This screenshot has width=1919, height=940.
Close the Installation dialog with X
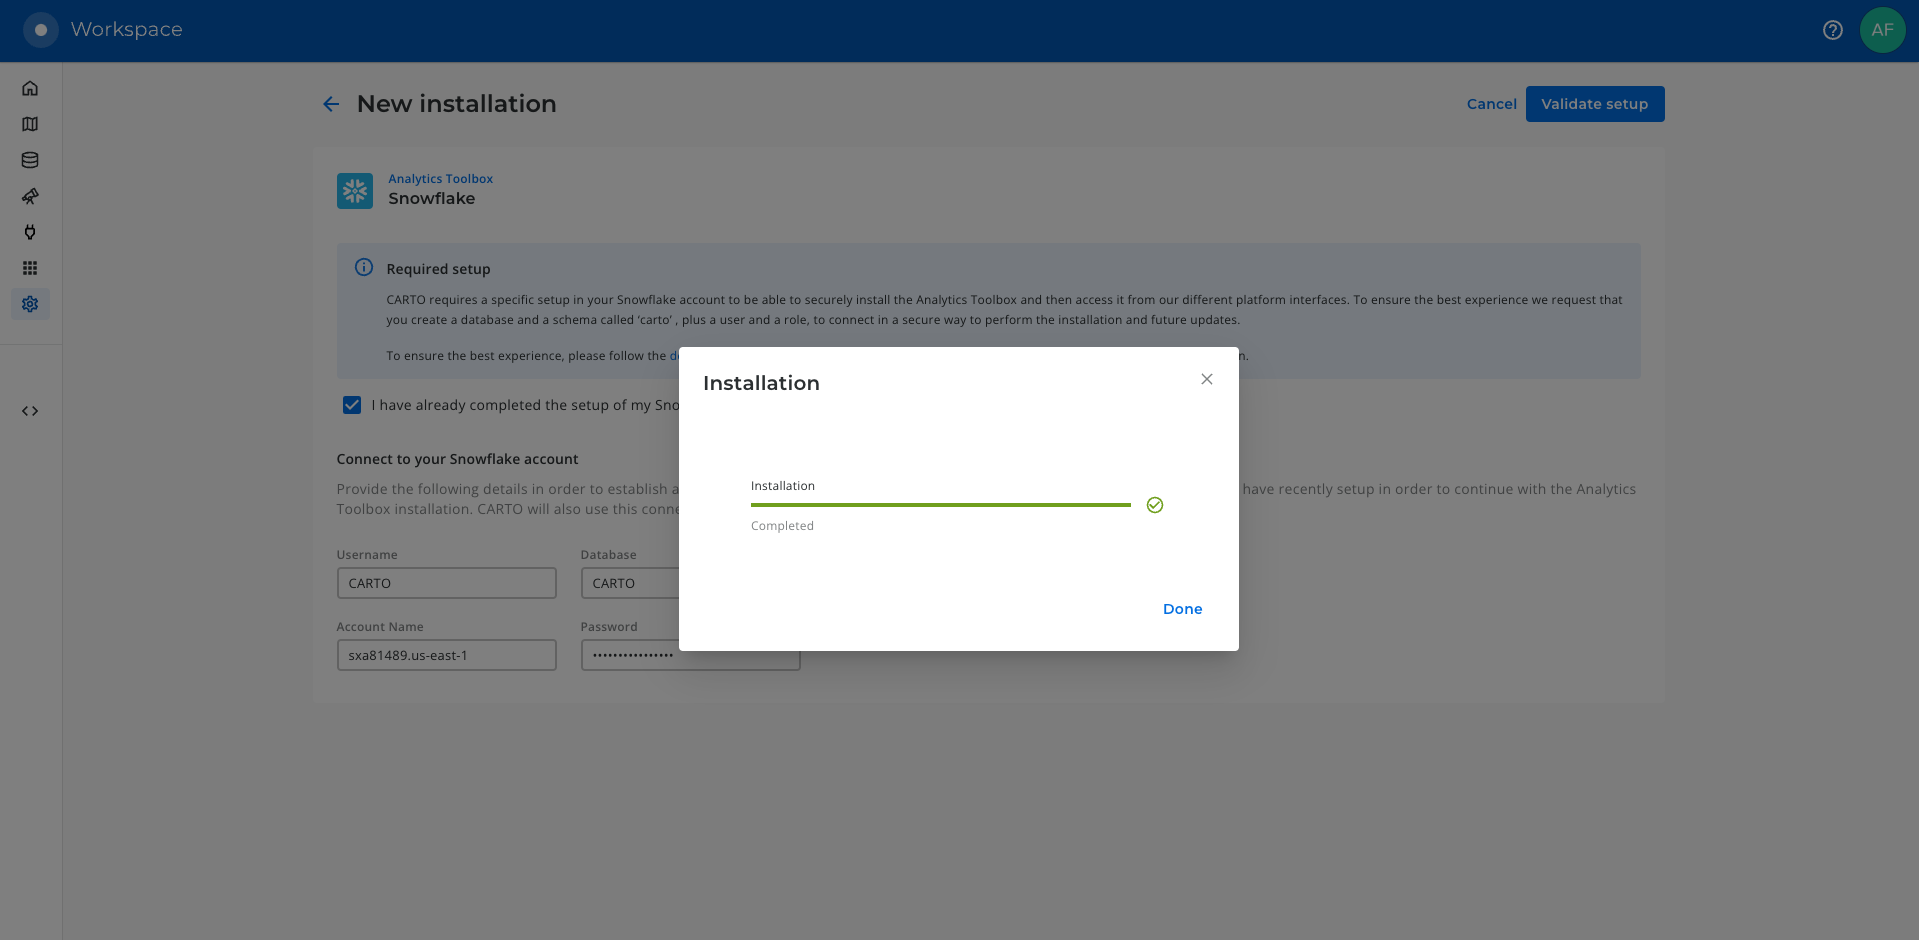click(x=1206, y=379)
